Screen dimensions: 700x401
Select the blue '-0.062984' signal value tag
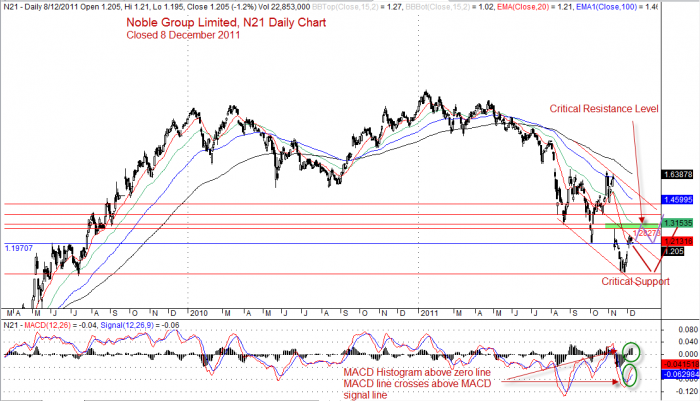[680, 374]
